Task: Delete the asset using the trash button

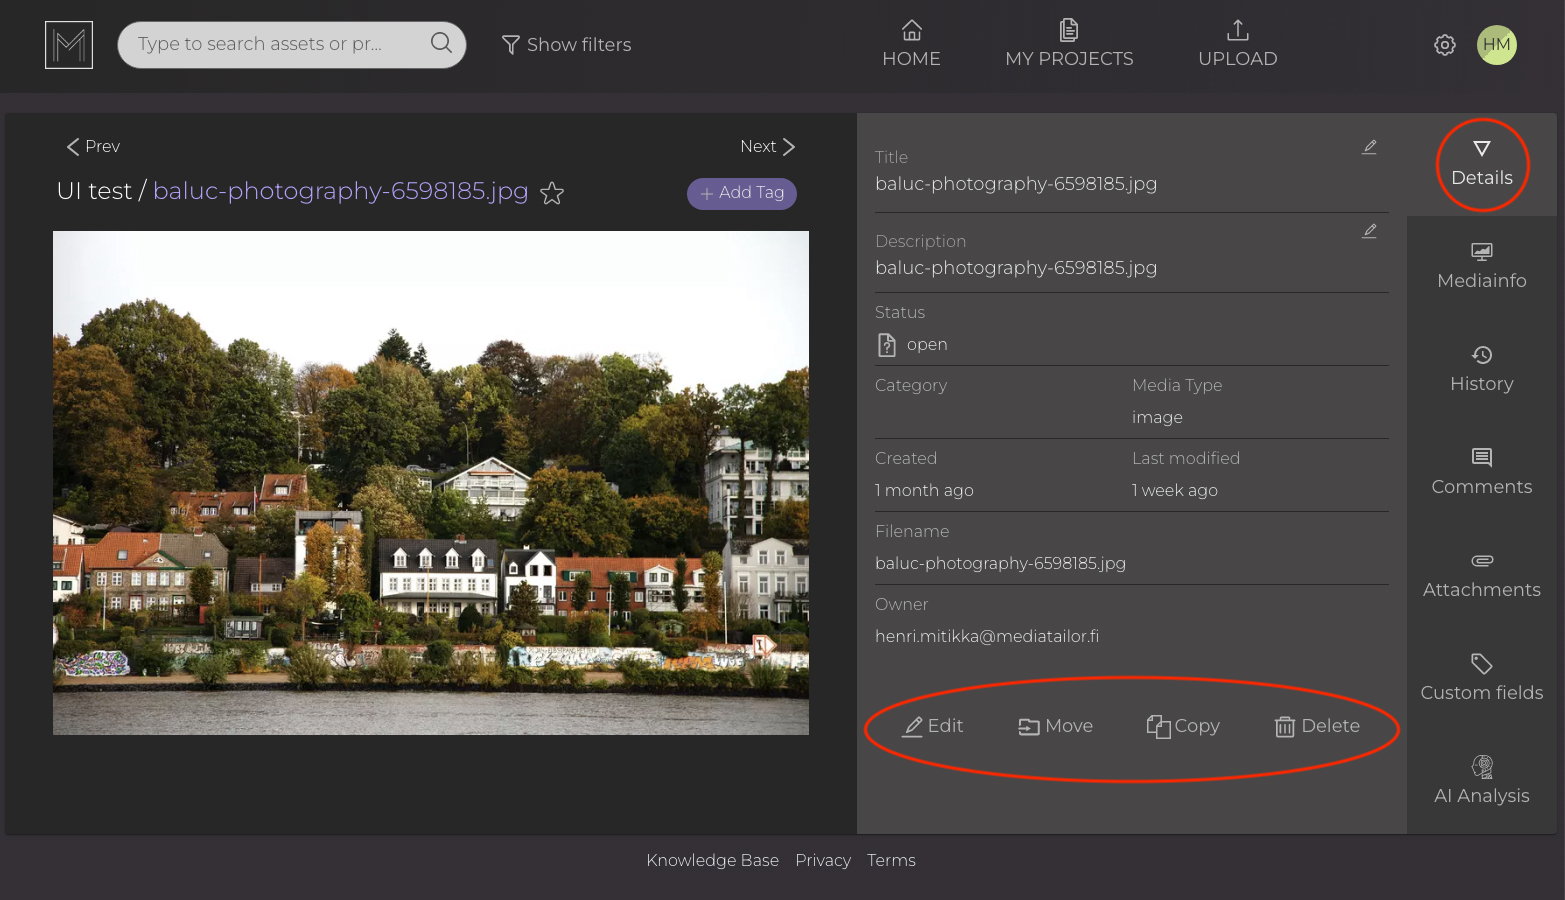Action: [1317, 726]
